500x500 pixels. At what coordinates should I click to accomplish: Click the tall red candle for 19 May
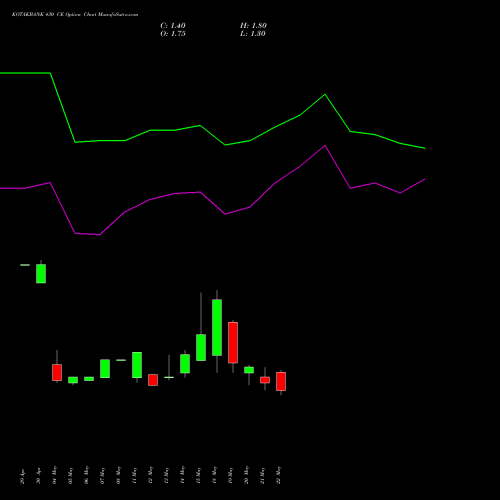click(233, 343)
